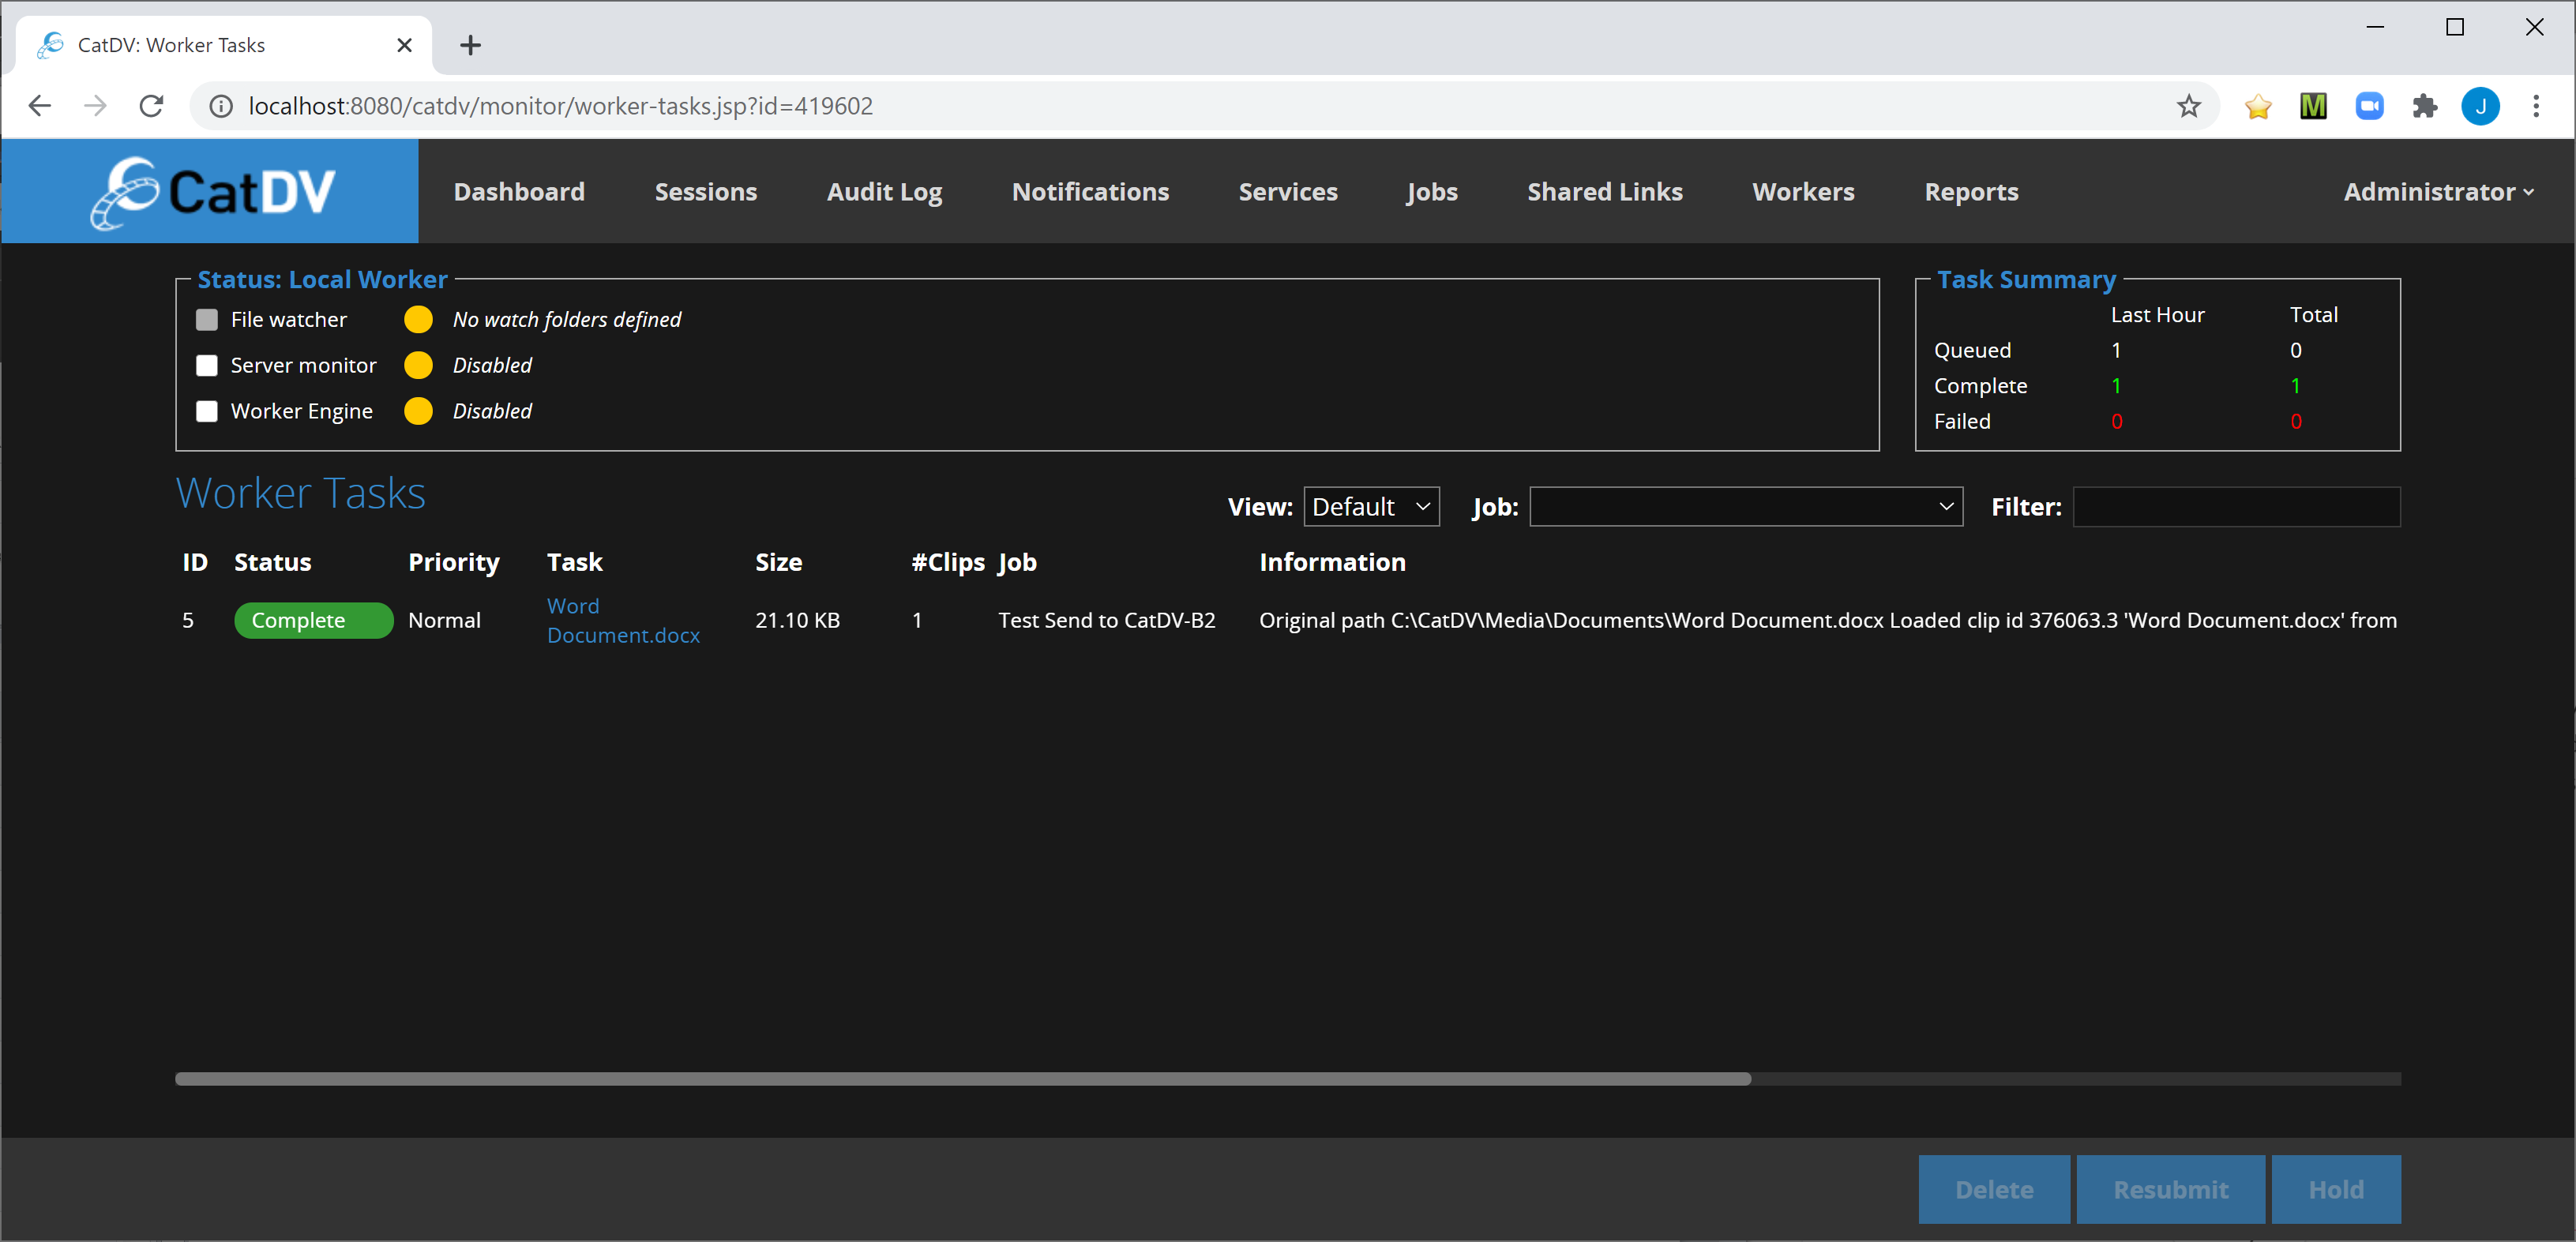Open the Zoom extension icon
The height and width of the screenshot is (1242, 2576).
pos(2369,106)
